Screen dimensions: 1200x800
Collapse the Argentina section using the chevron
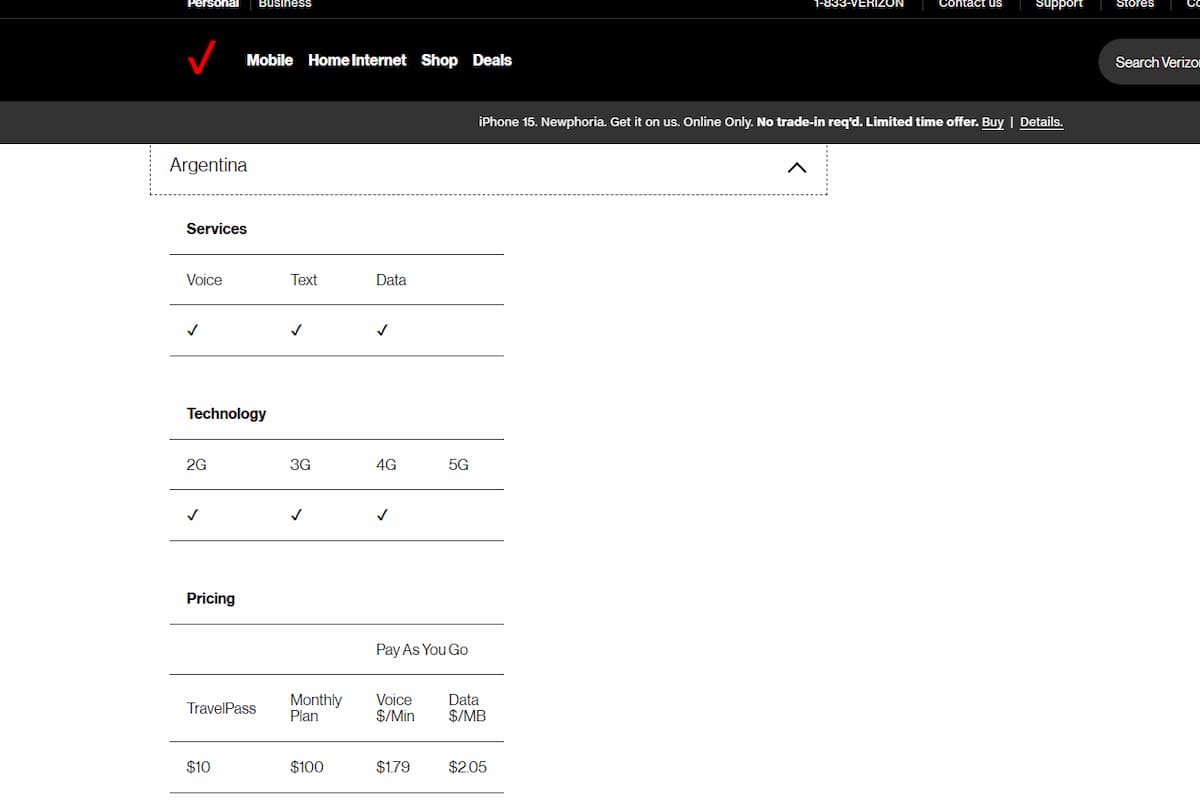tap(796, 168)
